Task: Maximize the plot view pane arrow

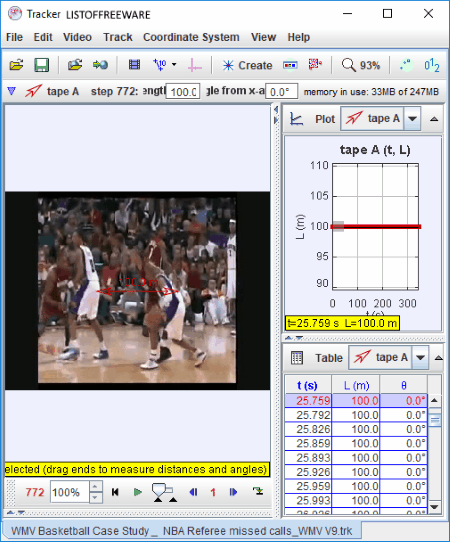Action: (434, 119)
